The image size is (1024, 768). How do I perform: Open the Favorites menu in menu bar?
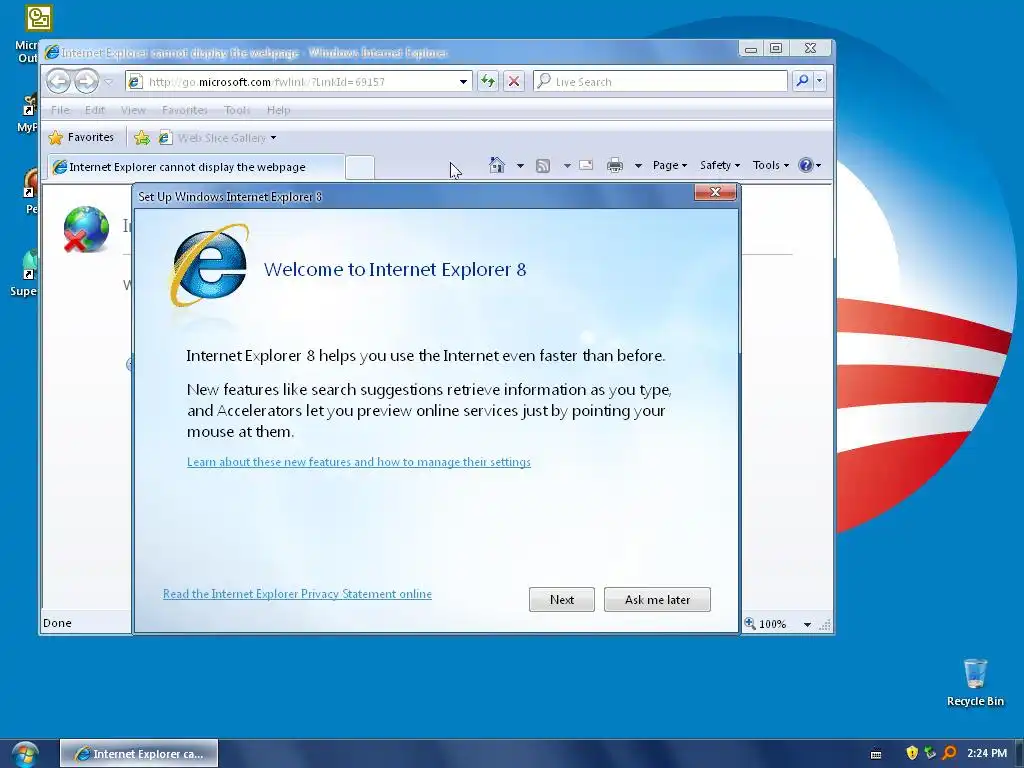[x=185, y=110]
